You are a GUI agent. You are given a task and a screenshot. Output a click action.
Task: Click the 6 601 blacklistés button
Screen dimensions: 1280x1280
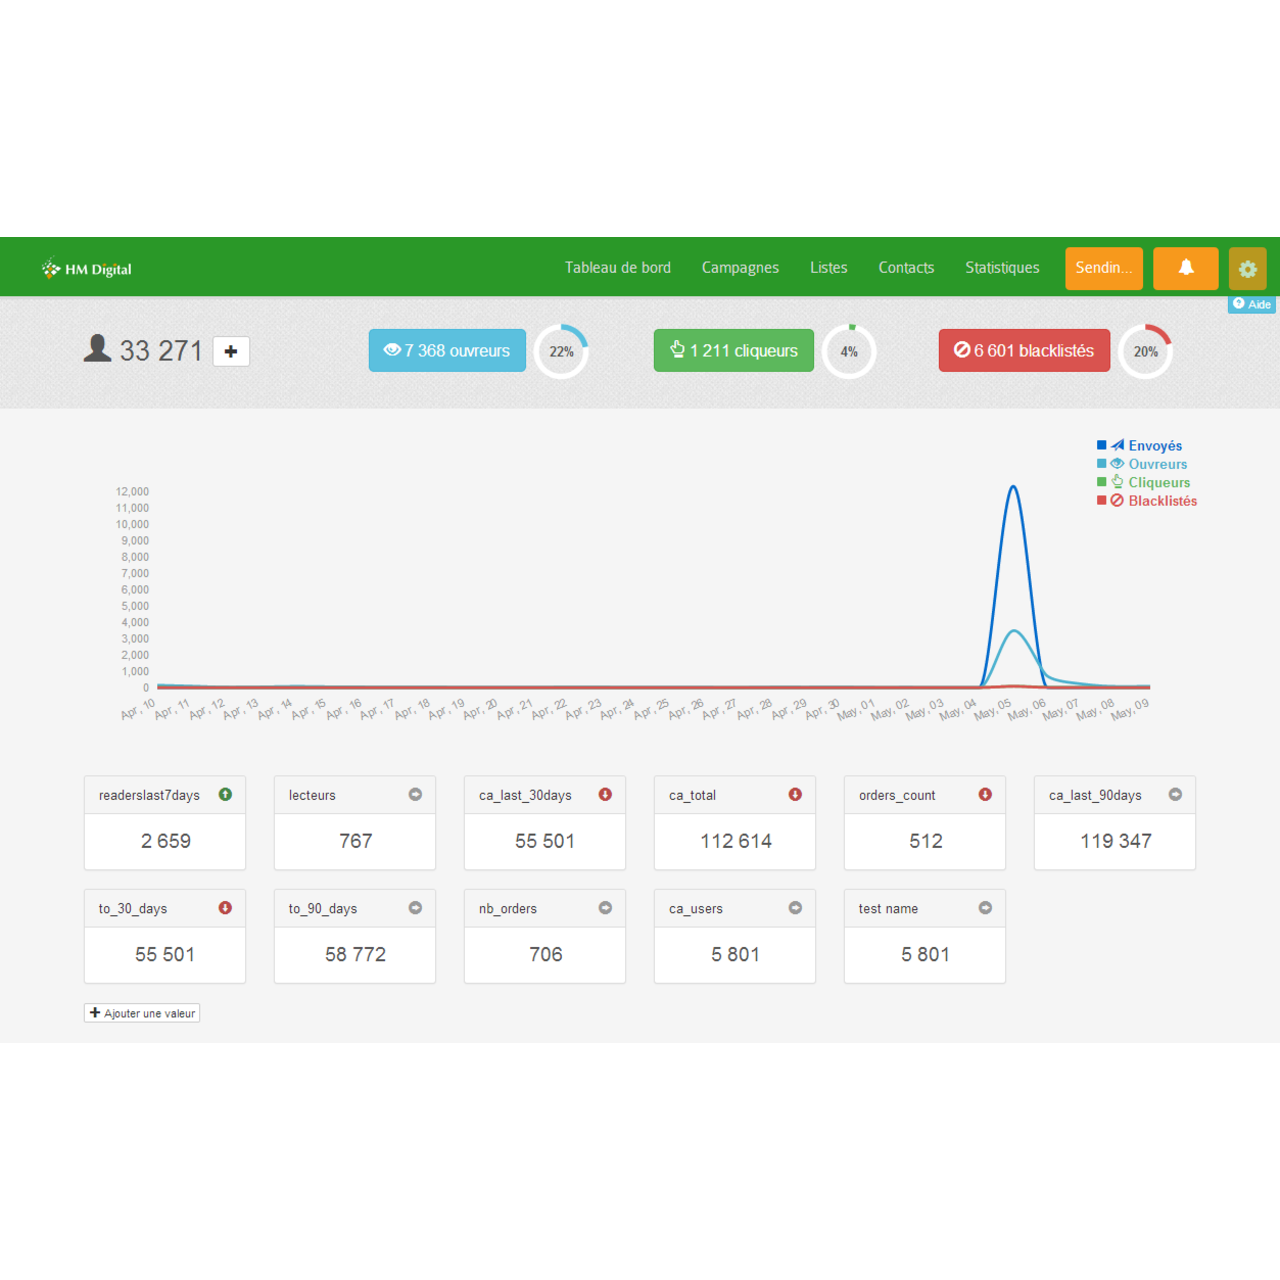pos(1024,351)
